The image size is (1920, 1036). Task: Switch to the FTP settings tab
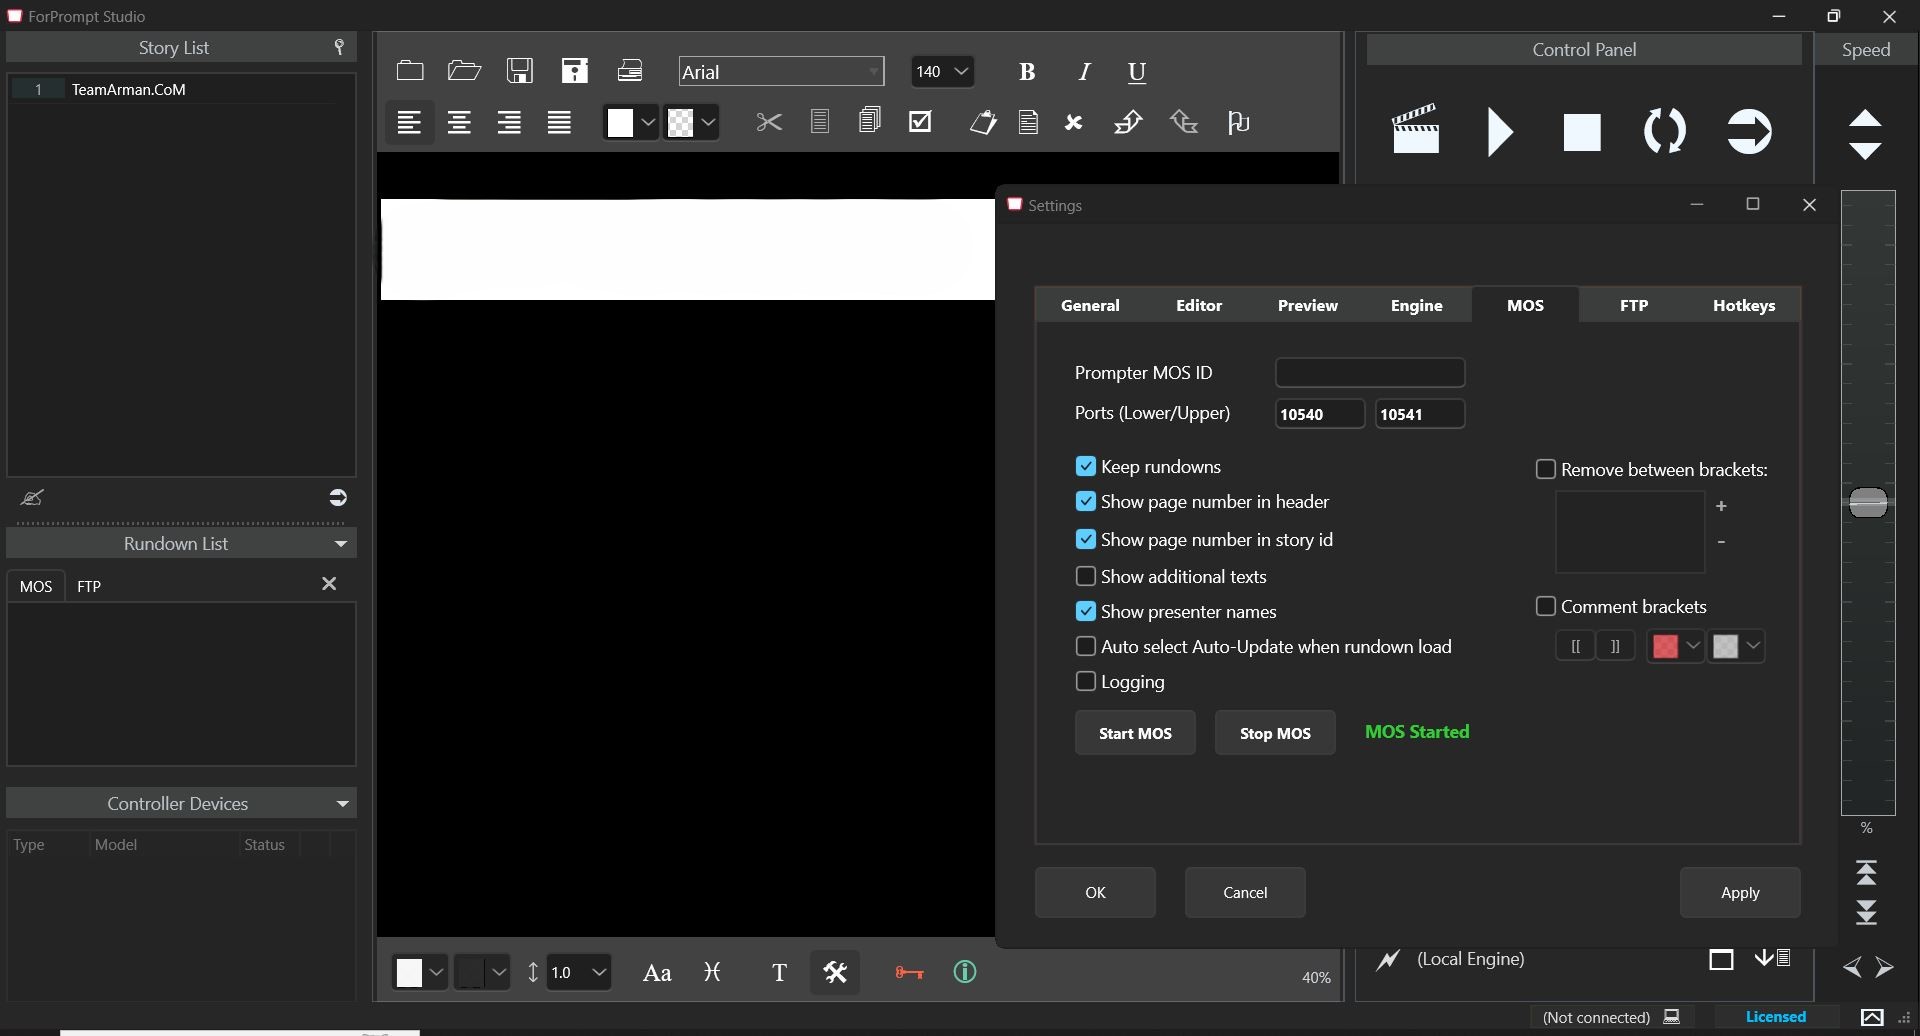(x=1634, y=306)
